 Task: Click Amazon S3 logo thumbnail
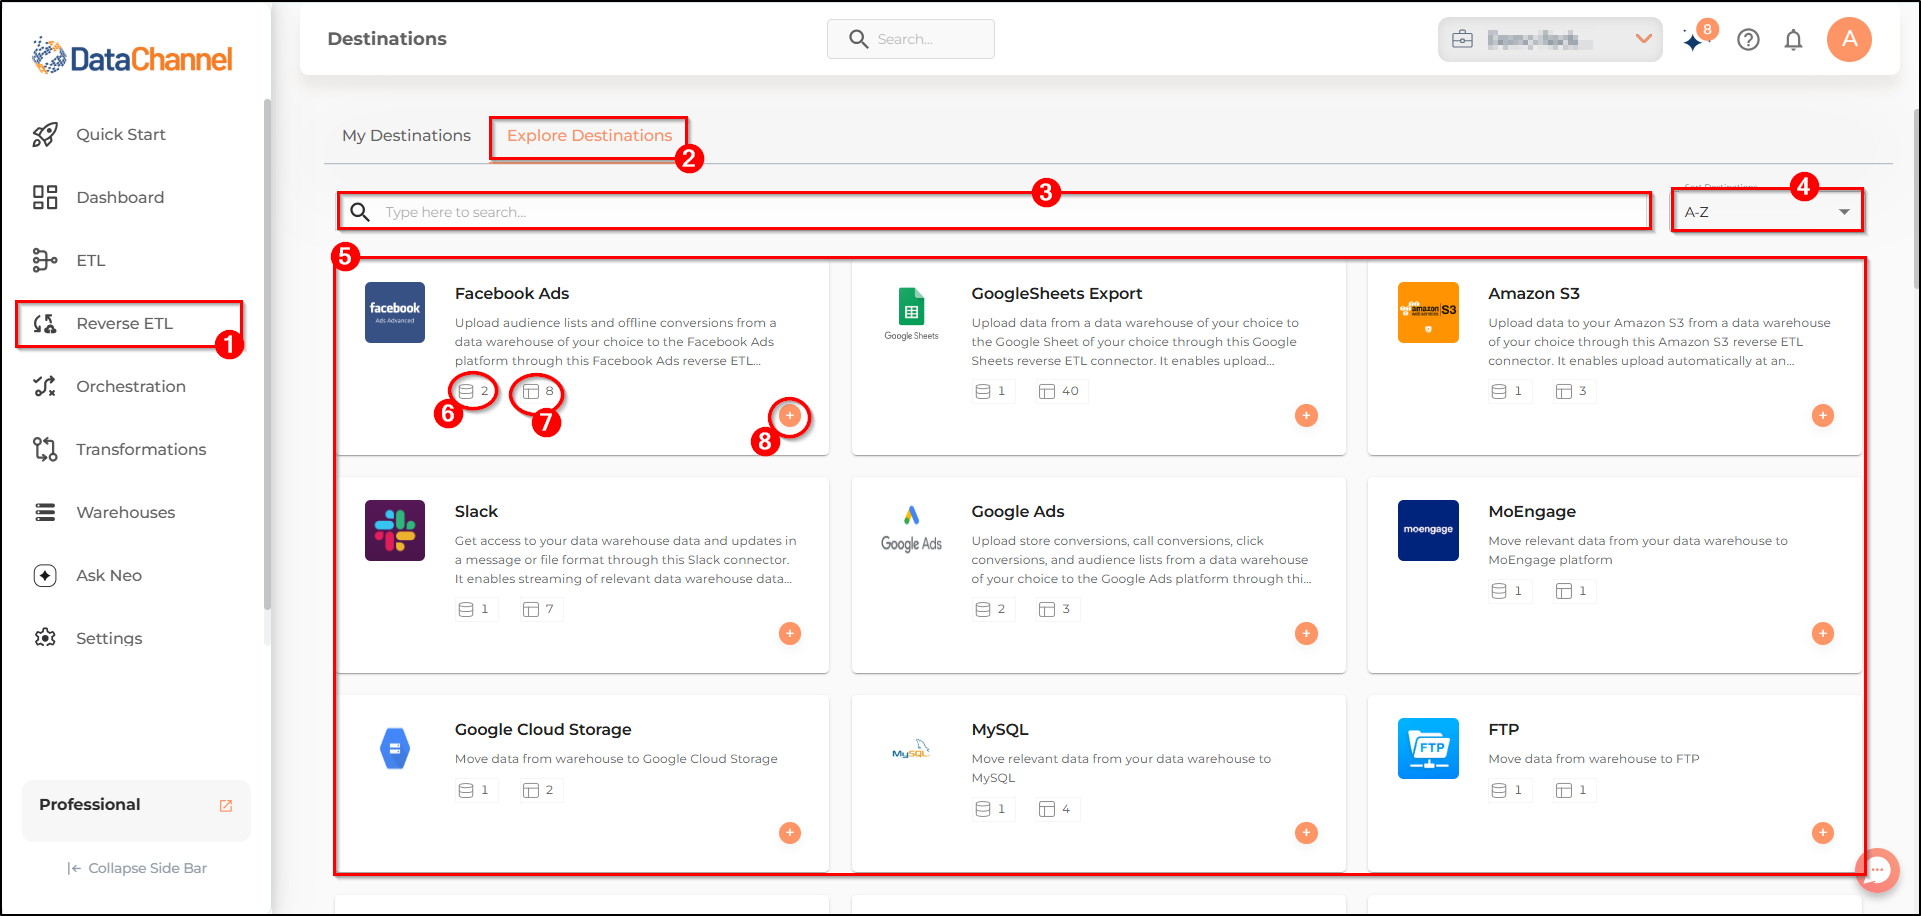click(x=1428, y=312)
